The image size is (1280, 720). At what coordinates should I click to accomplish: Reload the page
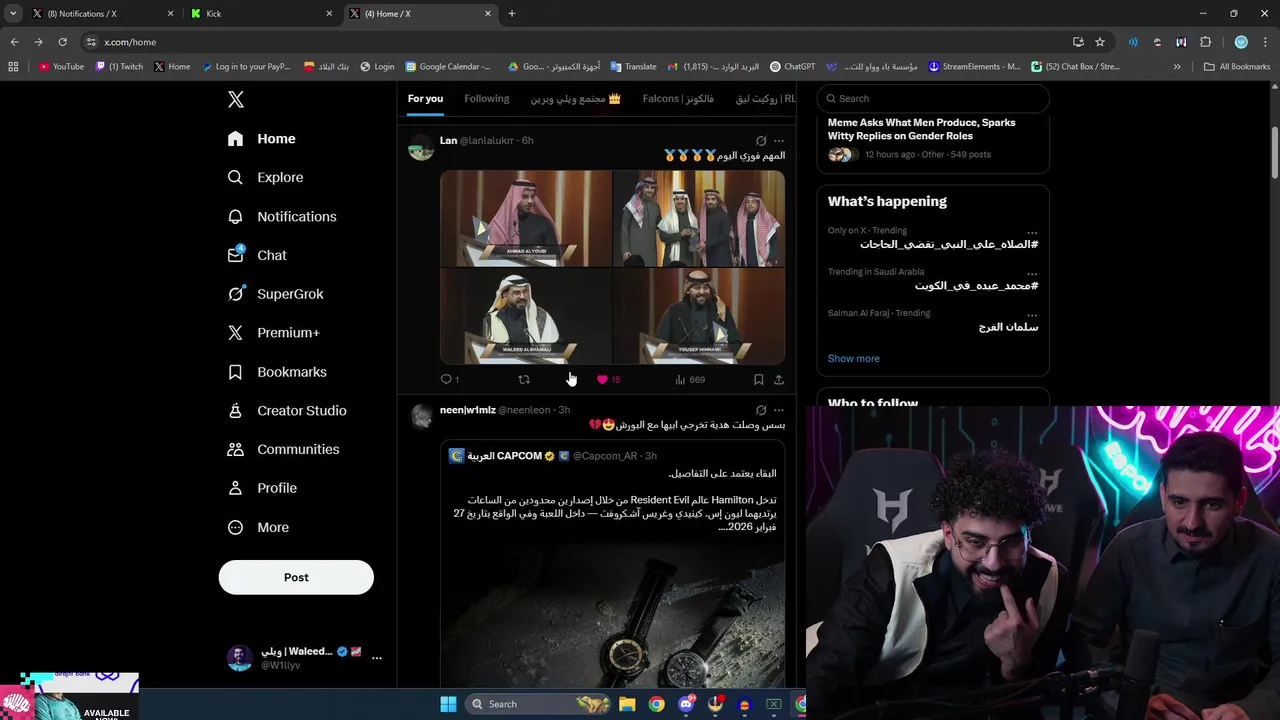point(62,42)
